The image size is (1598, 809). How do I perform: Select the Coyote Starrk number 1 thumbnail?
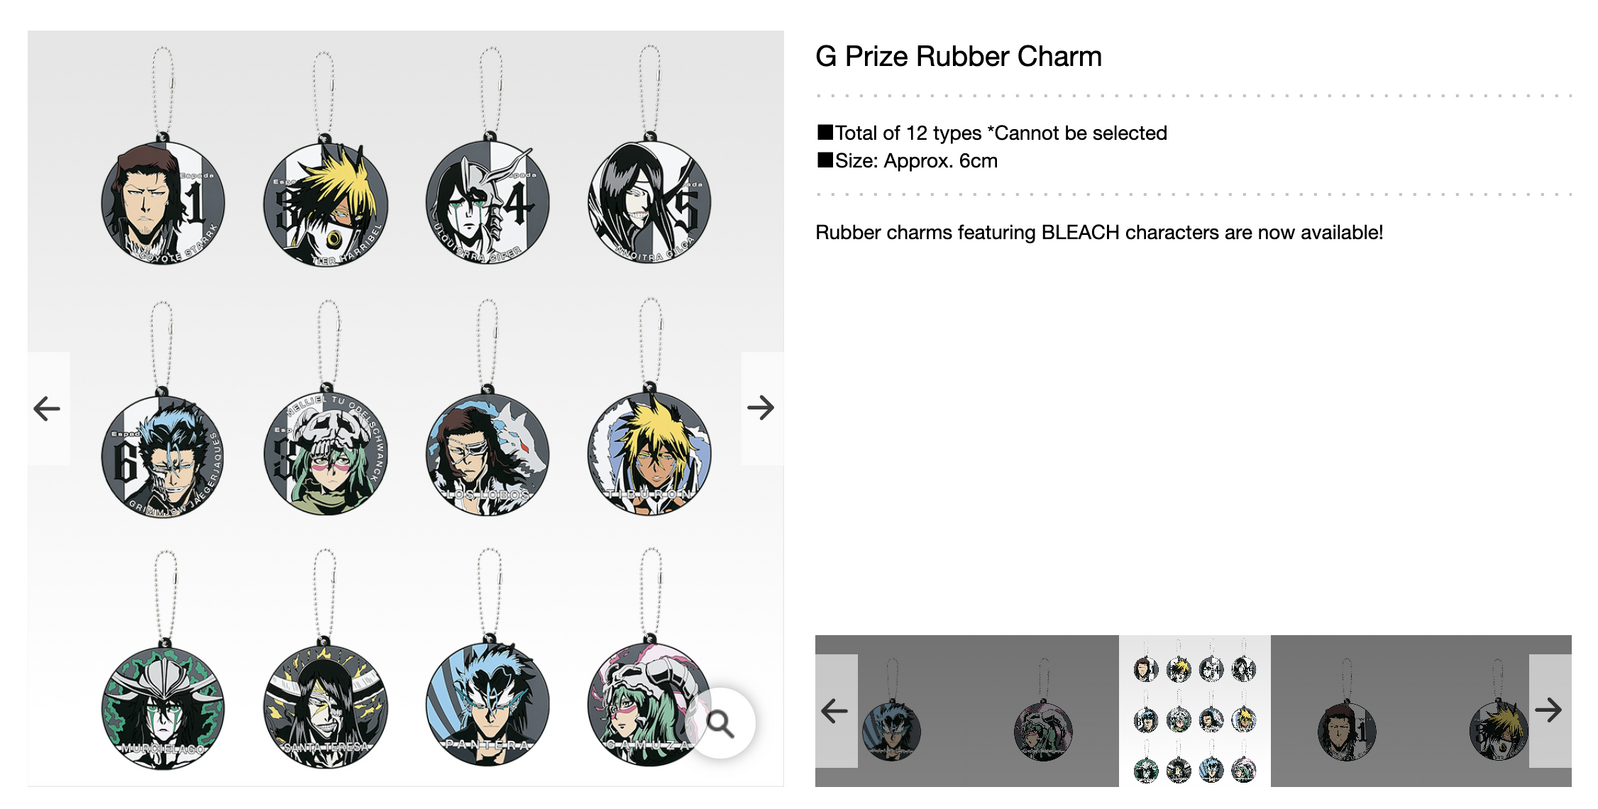click(x=1346, y=711)
